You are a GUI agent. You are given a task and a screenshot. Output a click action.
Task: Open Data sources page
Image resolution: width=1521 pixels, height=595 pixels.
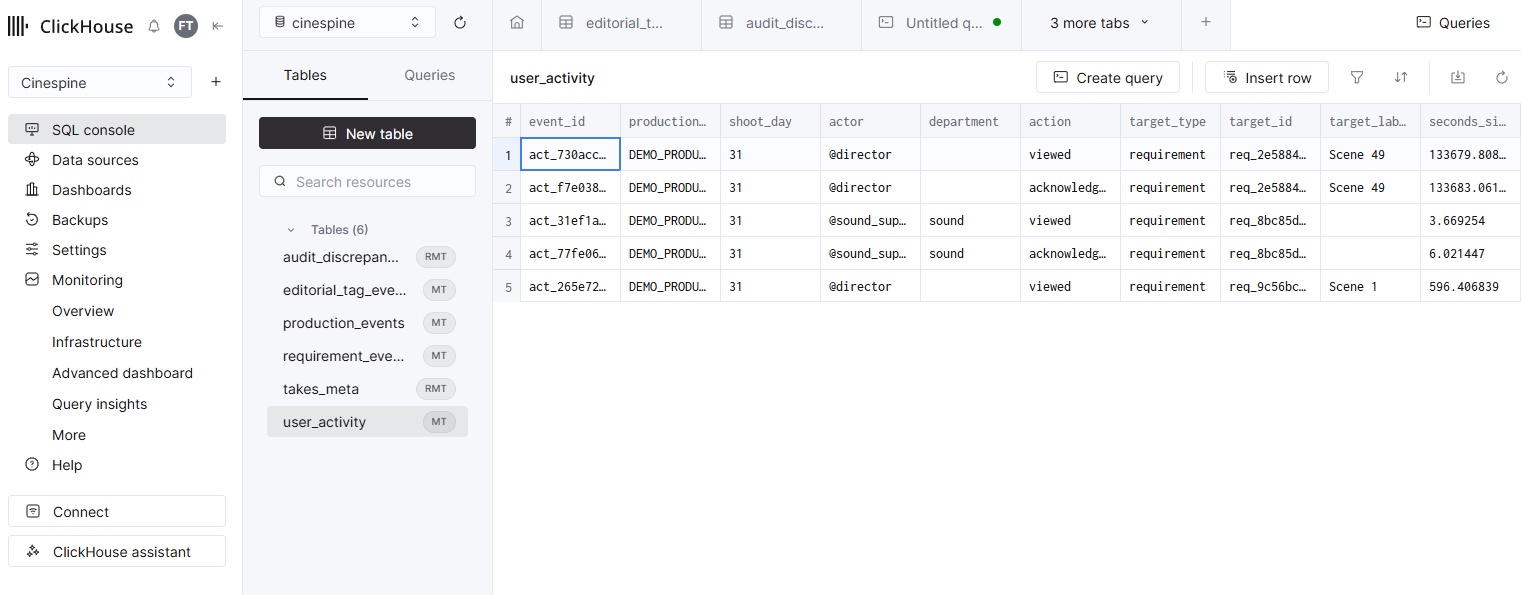117,159
